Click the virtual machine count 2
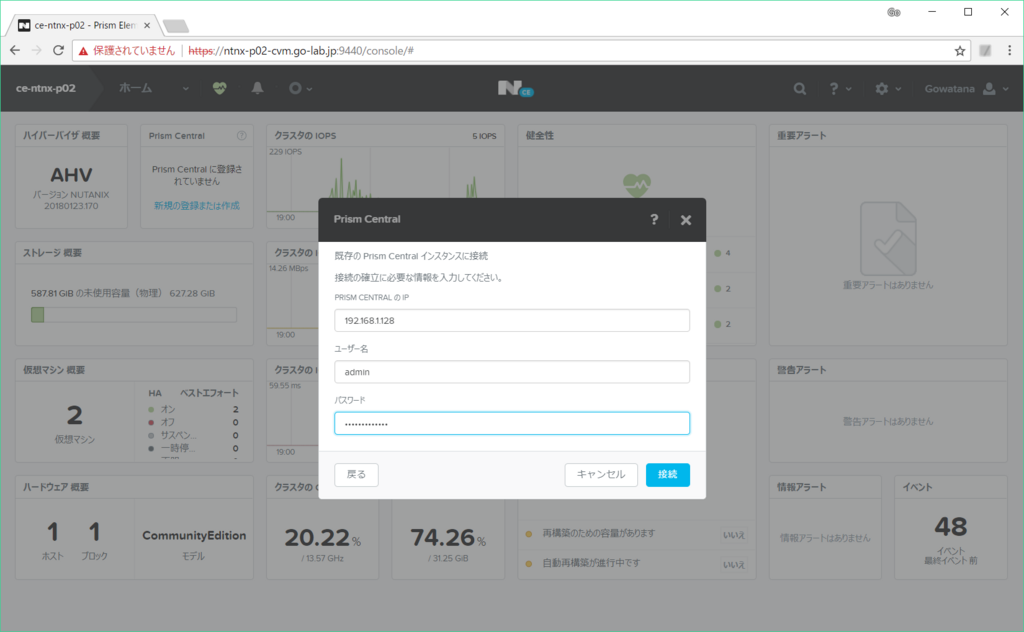 74,416
